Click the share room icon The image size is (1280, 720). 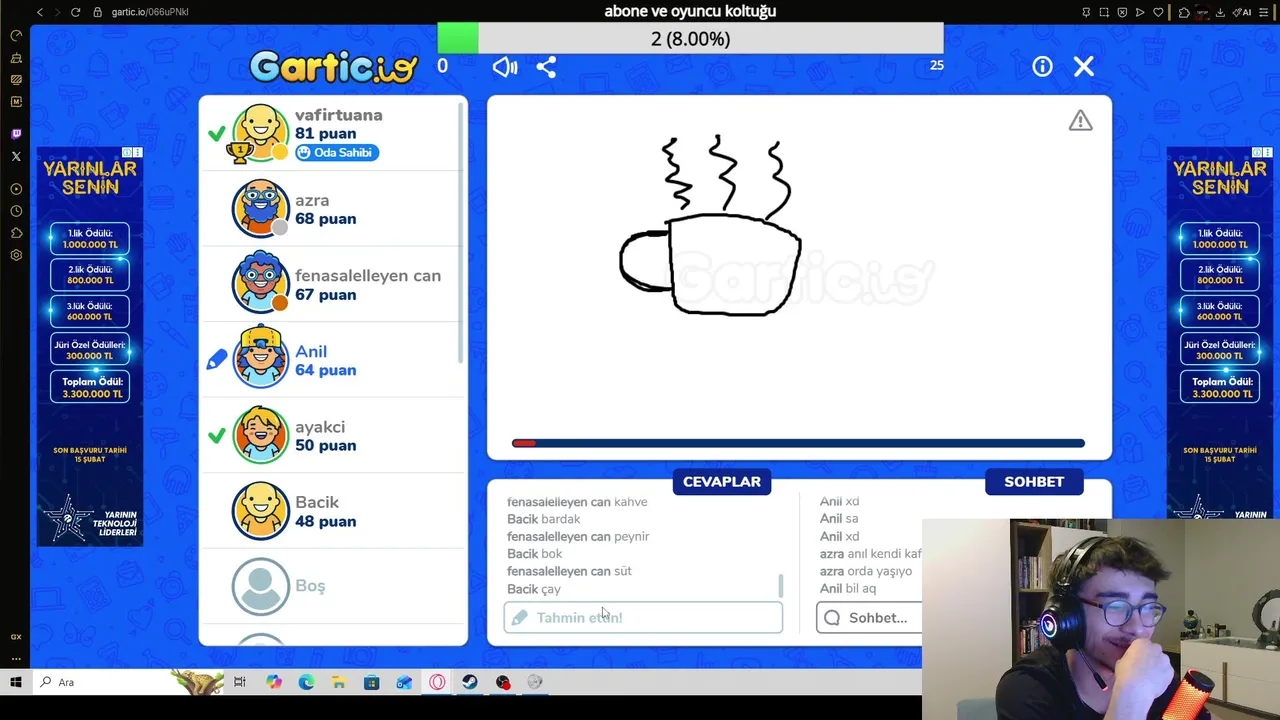[x=546, y=67]
